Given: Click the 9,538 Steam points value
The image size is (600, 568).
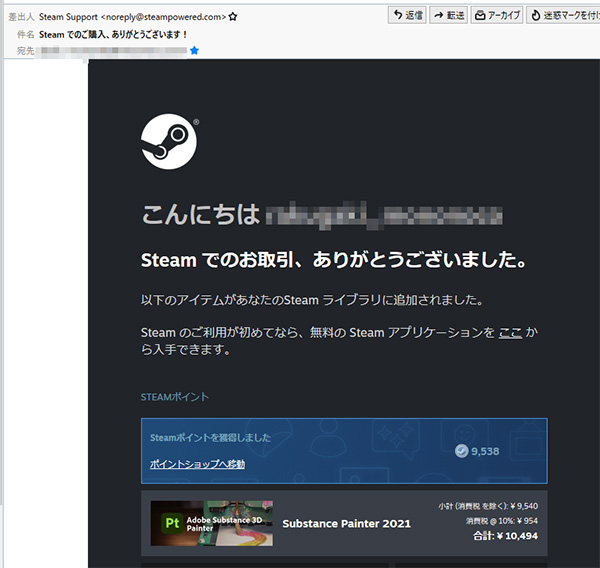Looking at the screenshot, I should 485,451.
